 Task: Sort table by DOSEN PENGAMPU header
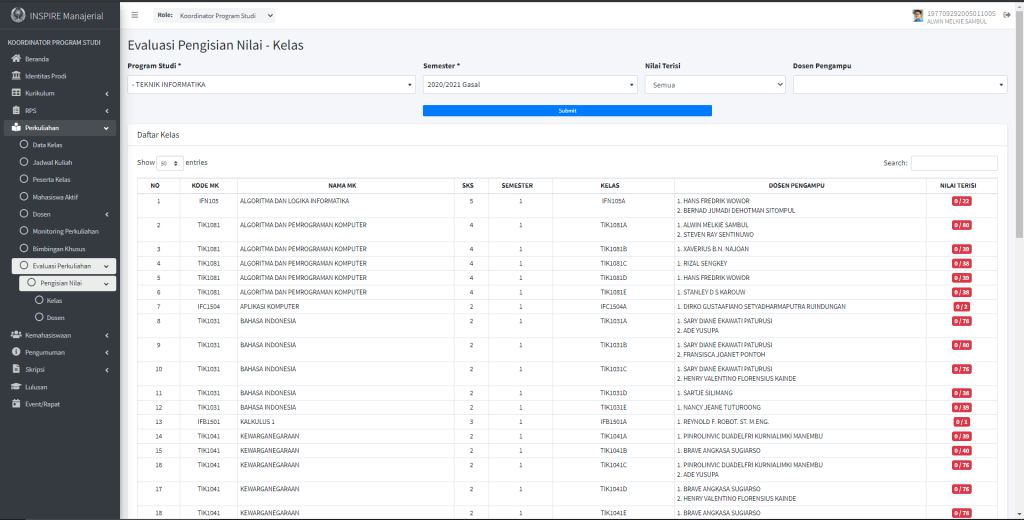(x=800, y=186)
